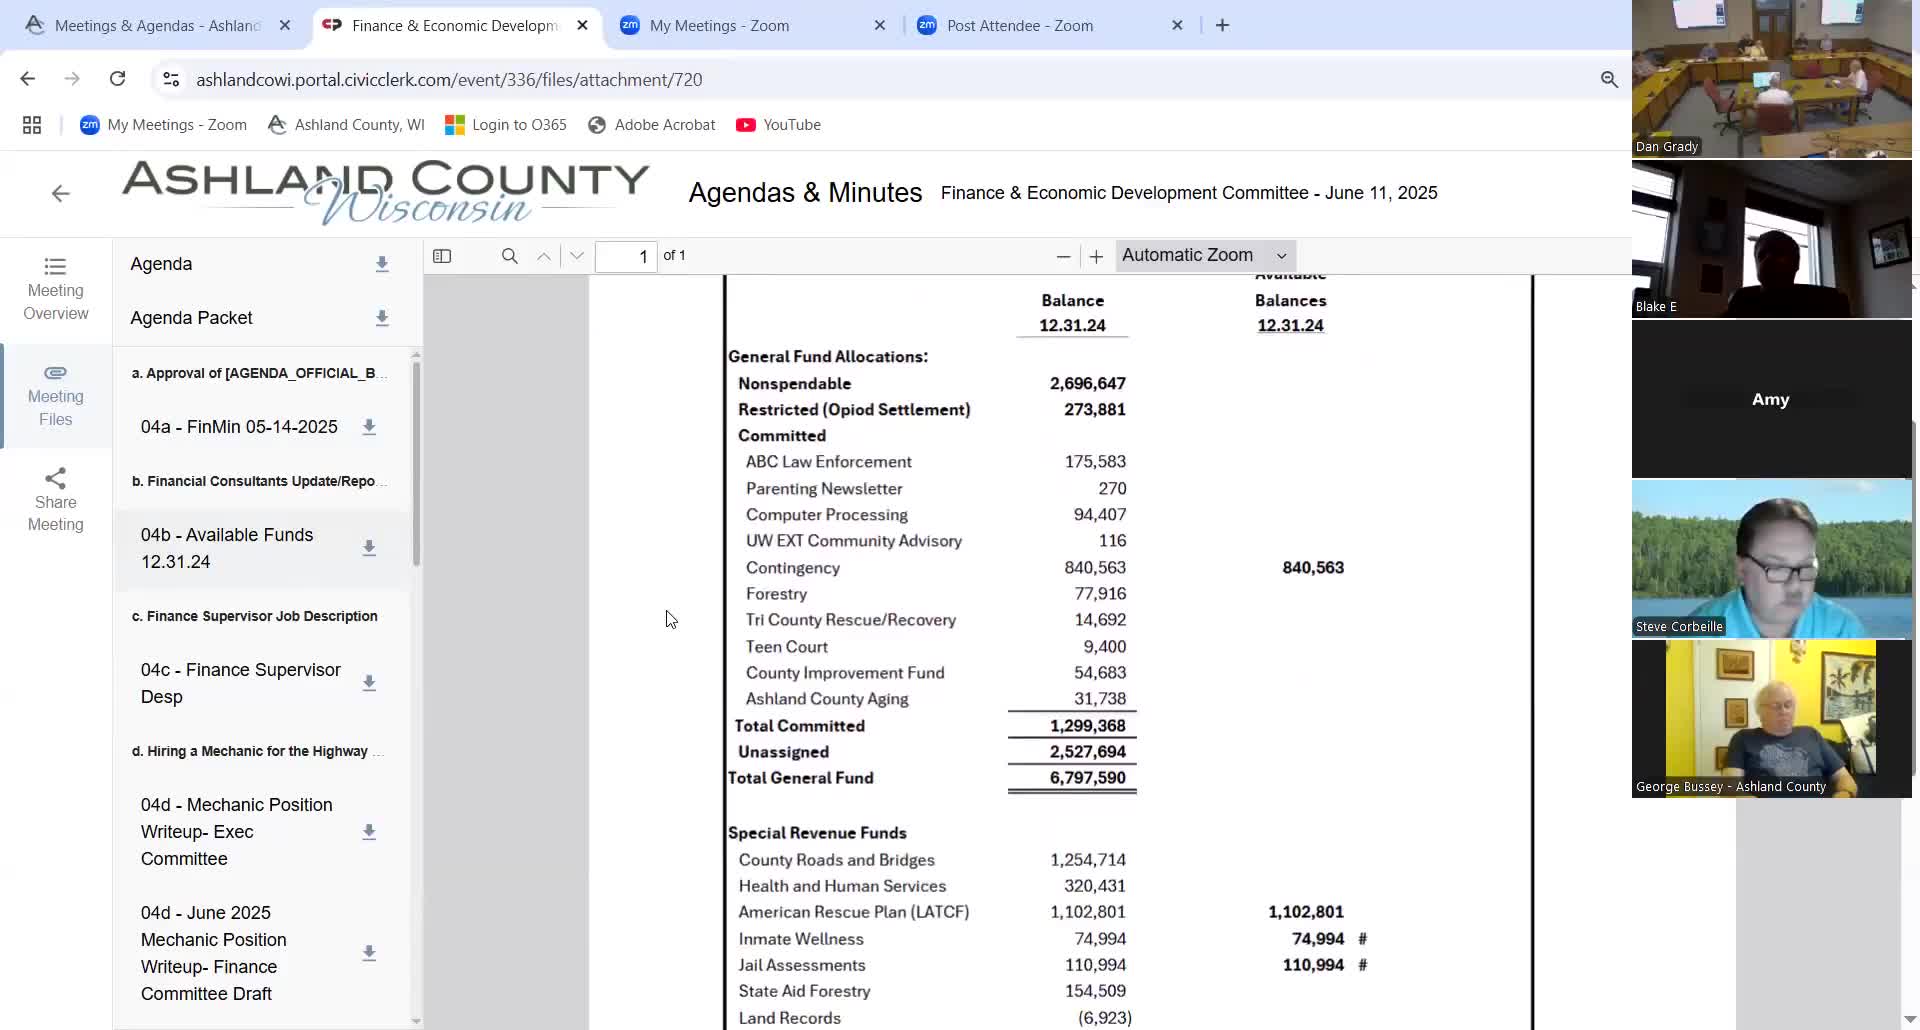Click Share Meeting in sidebar
Screen dimensions: 1920x1030
[56, 501]
